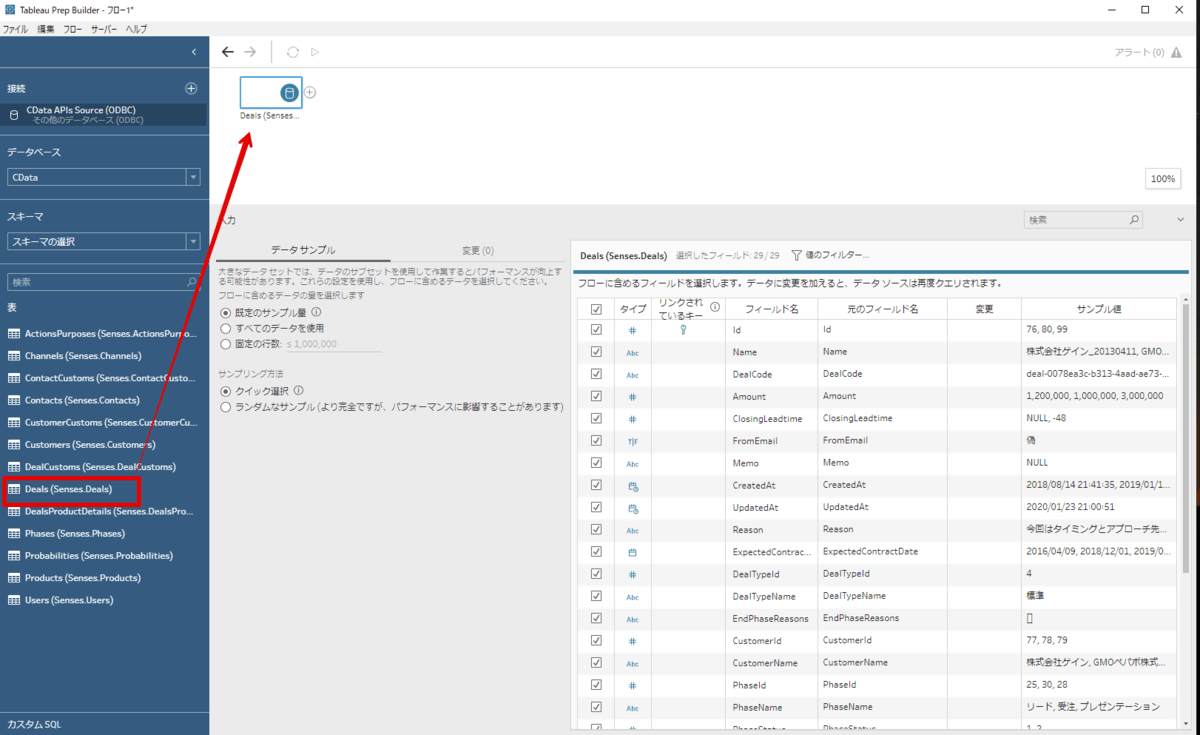Image resolution: width=1200 pixels, height=735 pixels.
Task: Change the number type icon for Id
Action: [x=632, y=330]
